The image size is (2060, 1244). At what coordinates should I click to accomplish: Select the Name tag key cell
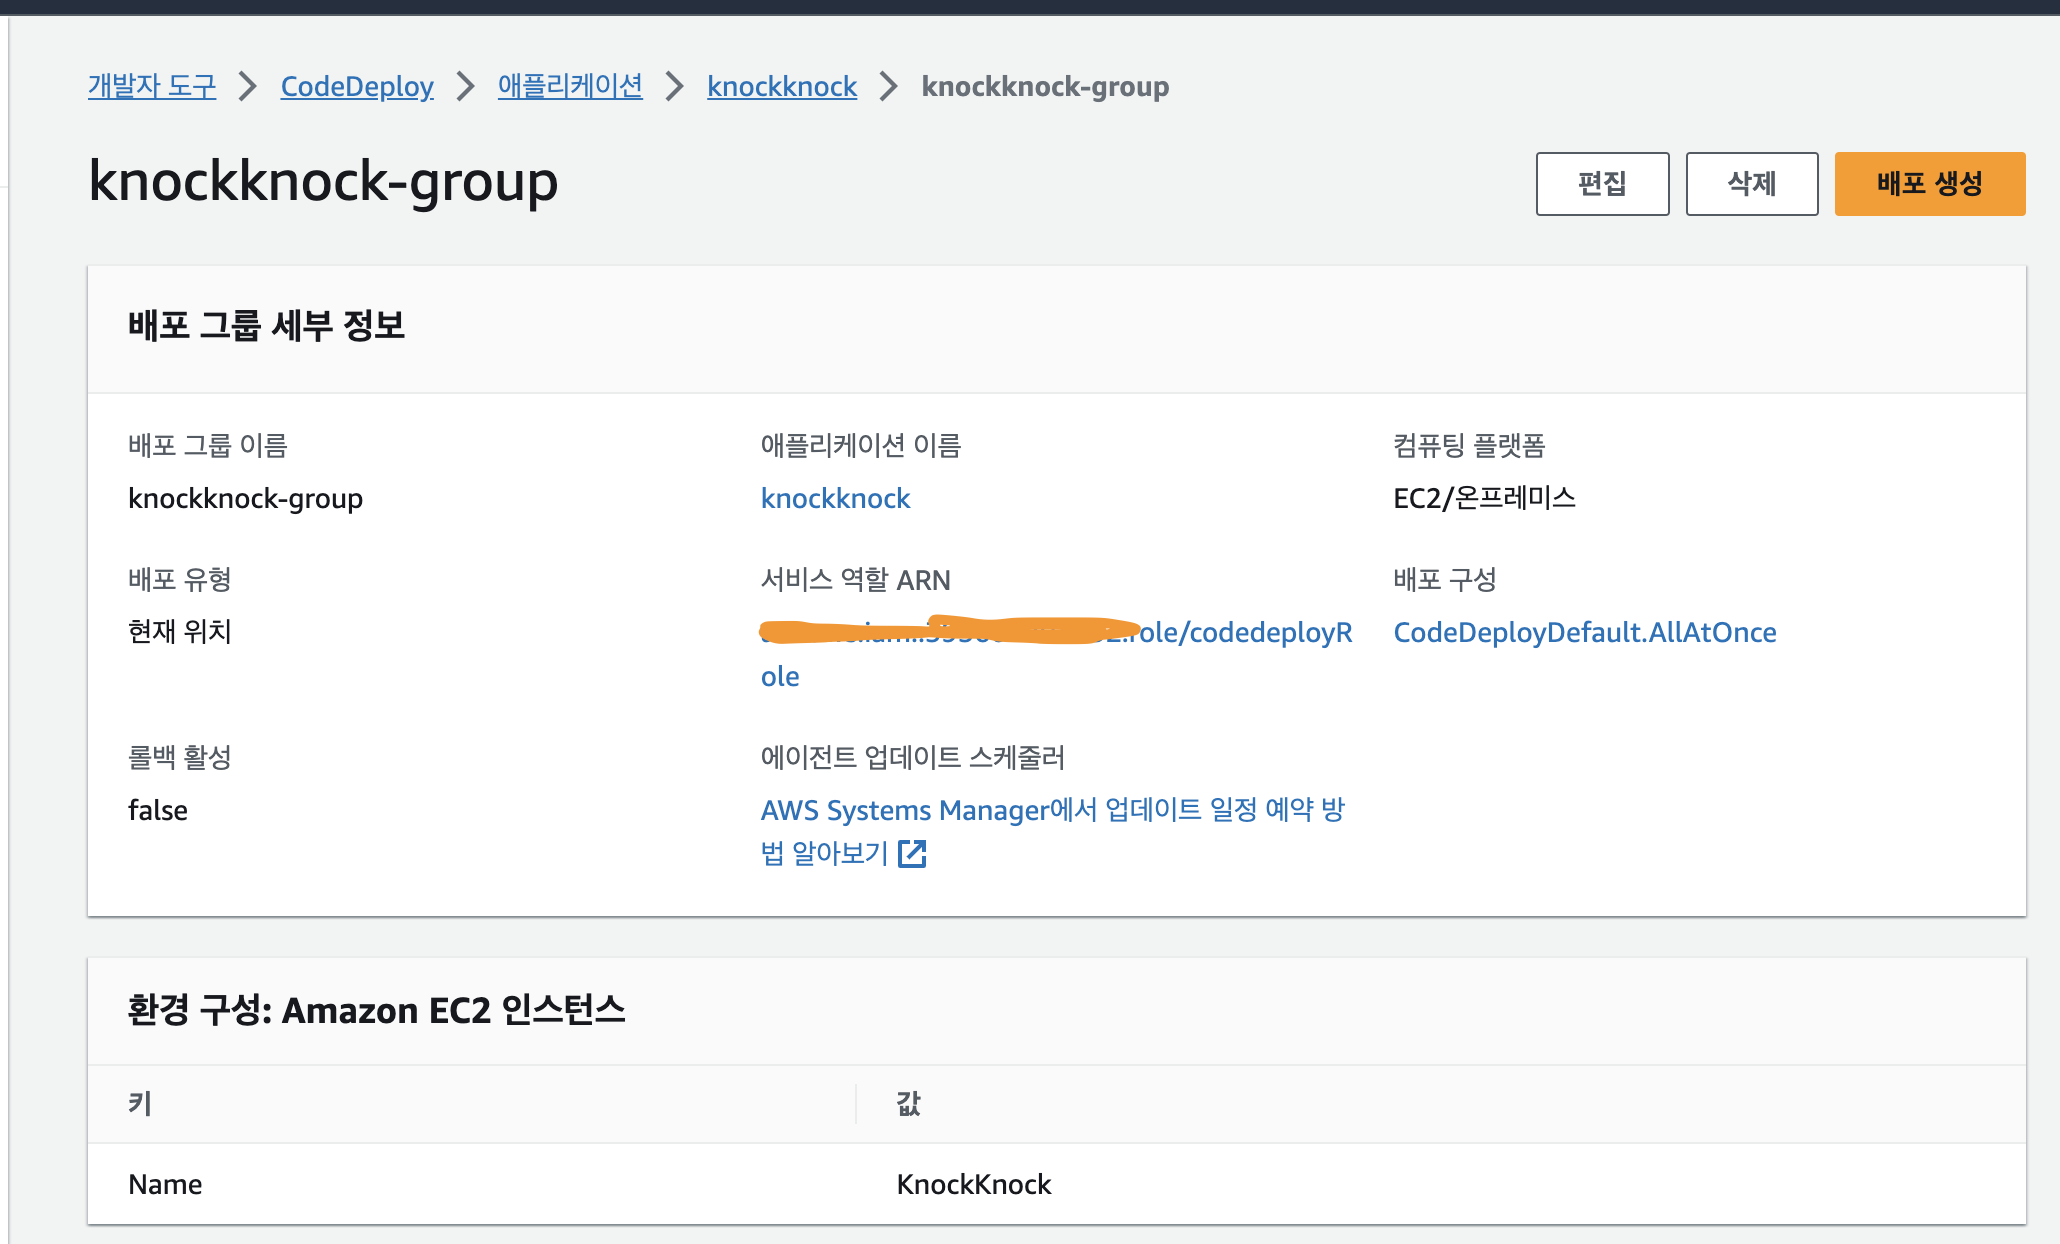coord(165,1184)
